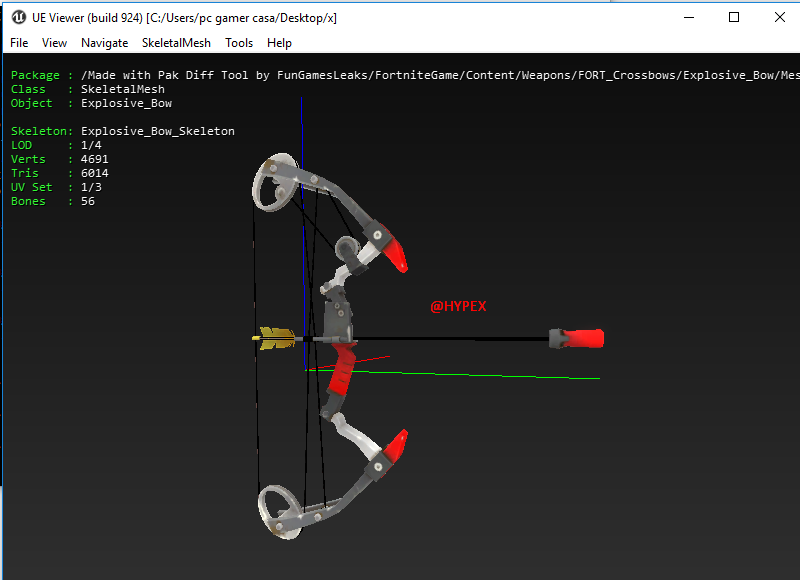This screenshot has width=800, height=580.
Task: Open the File menu
Action: tap(19, 43)
